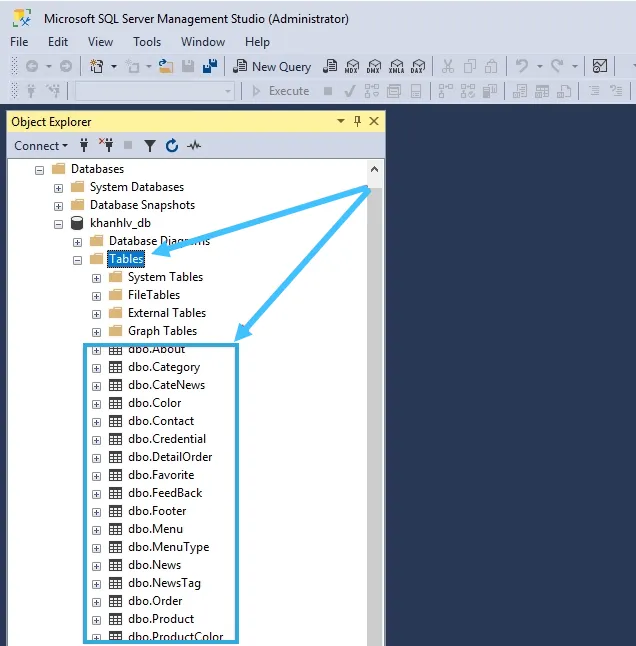The image size is (636, 646).
Task: Open the available databases combo box
Action: coord(155,91)
